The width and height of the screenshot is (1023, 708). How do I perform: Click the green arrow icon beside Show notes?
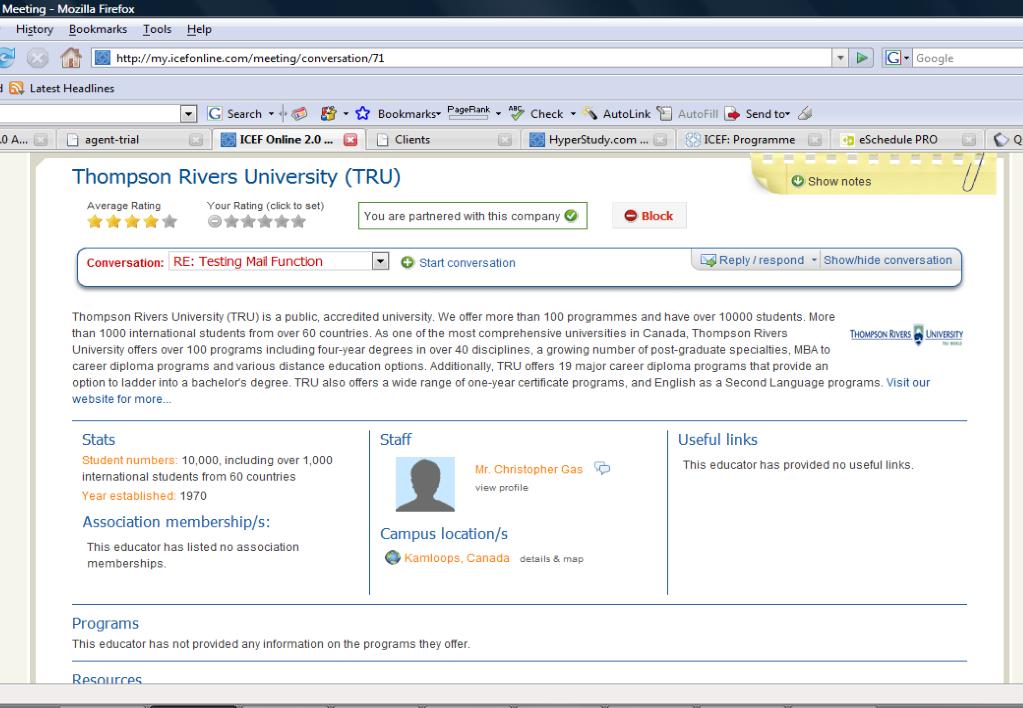pyautogui.click(x=797, y=181)
